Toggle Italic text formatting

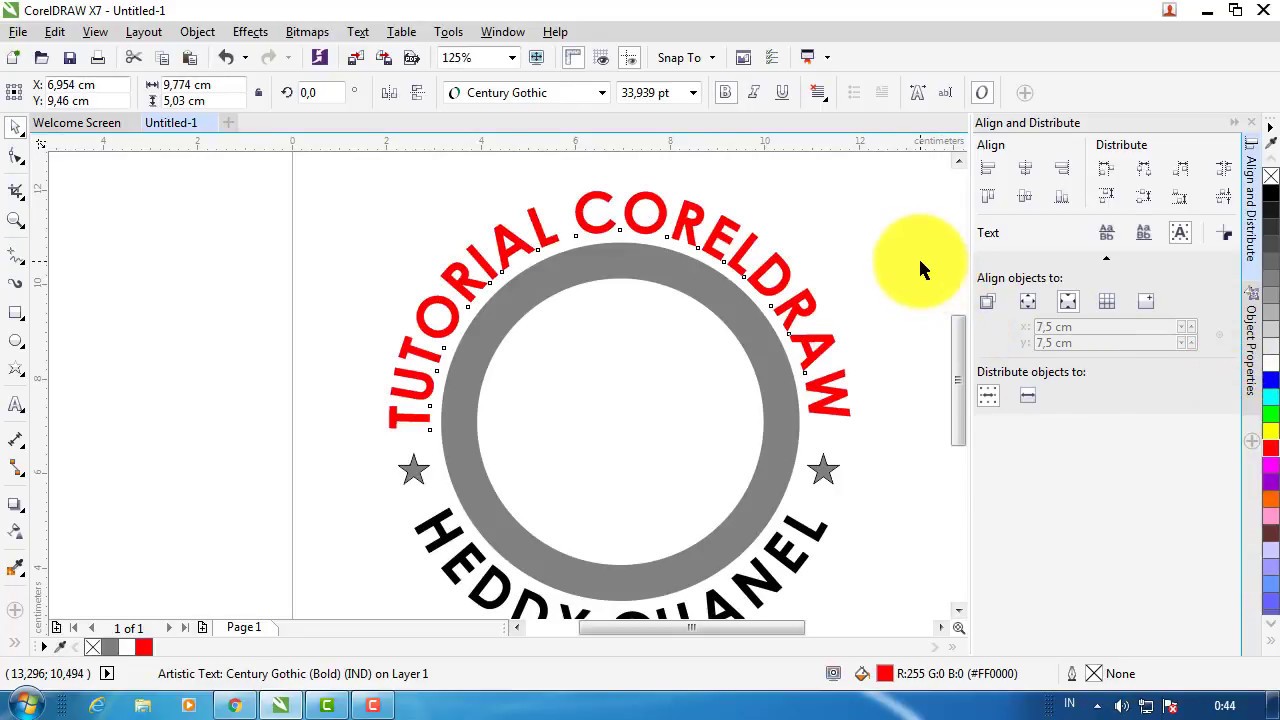pyautogui.click(x=754, y=93)
